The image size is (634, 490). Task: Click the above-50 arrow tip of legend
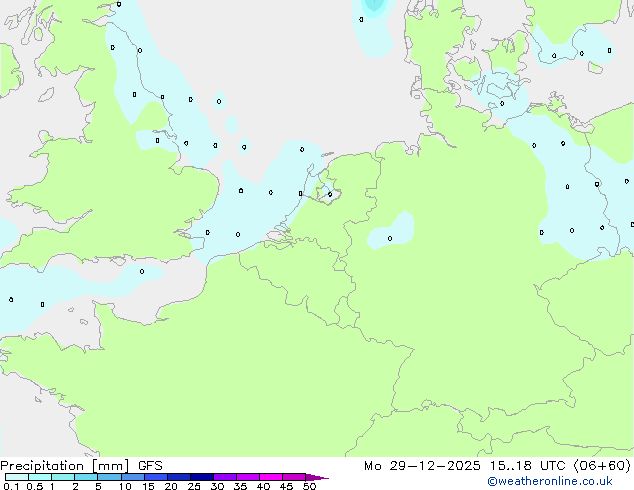[317, 477]
